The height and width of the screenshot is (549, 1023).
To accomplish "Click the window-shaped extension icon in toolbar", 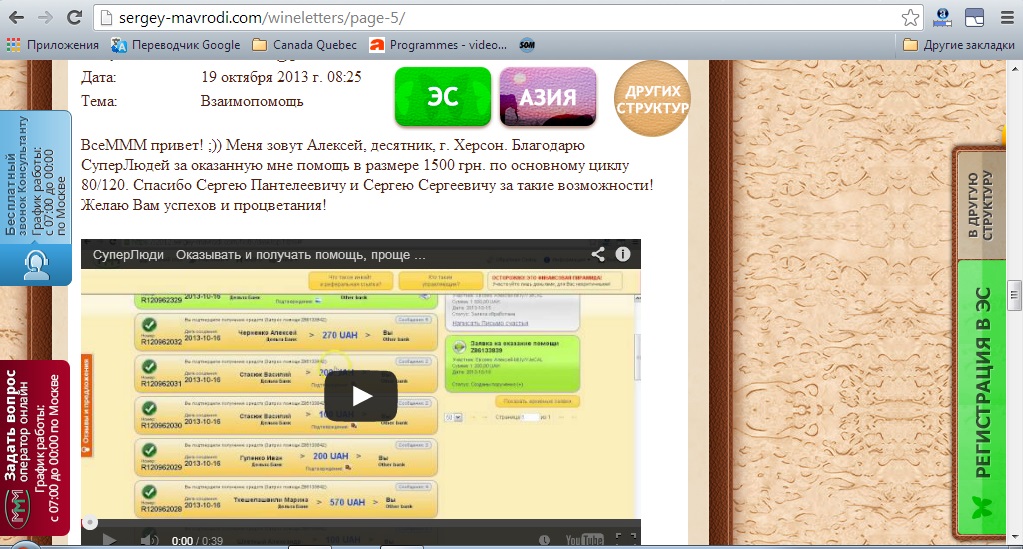I will point(974,18).
